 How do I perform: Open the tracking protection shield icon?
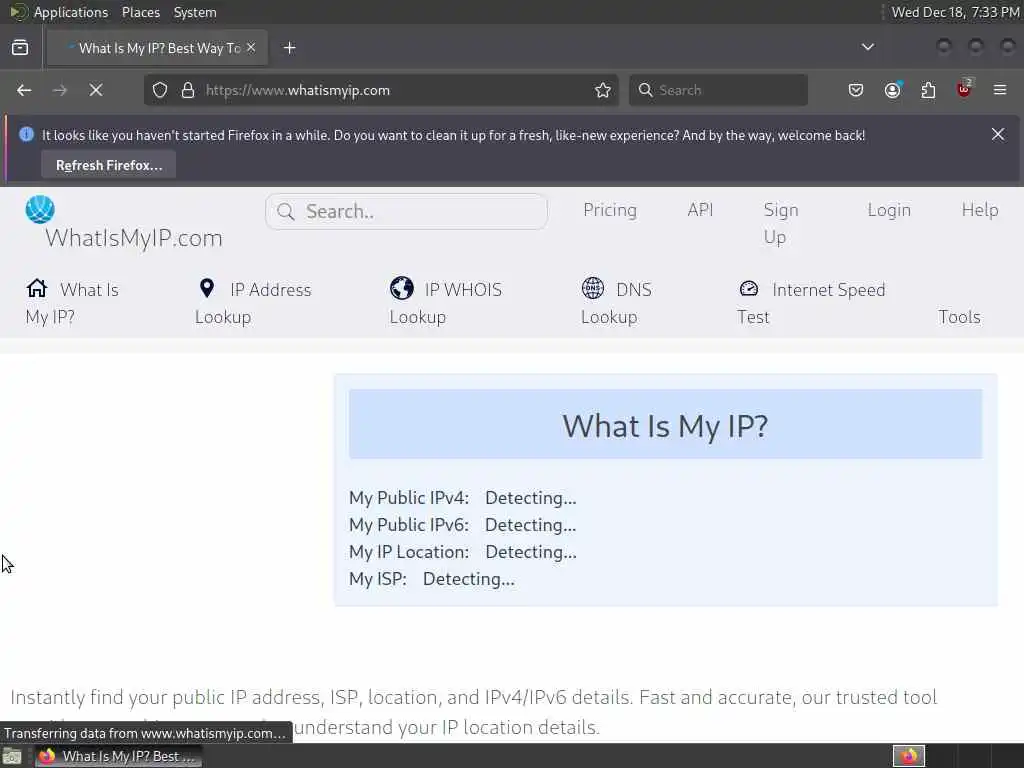(160, 90)
